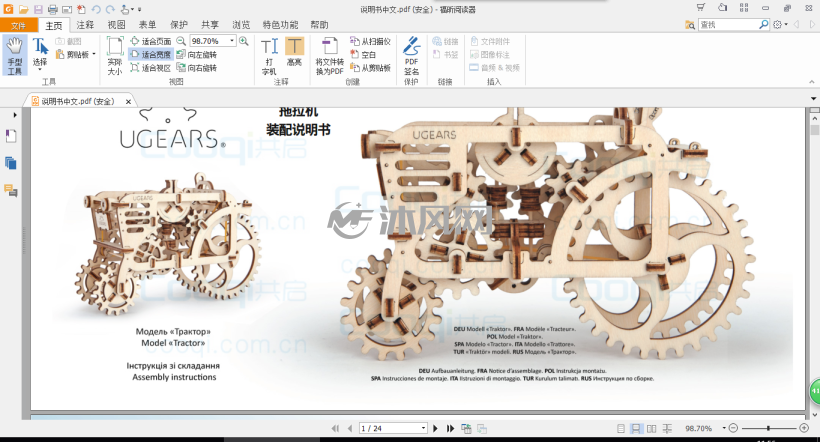Expand the Select tool dropdown arrow
The width and height of the screenshot is (820, 442).
pyautogui.click(x=40, y=70)
